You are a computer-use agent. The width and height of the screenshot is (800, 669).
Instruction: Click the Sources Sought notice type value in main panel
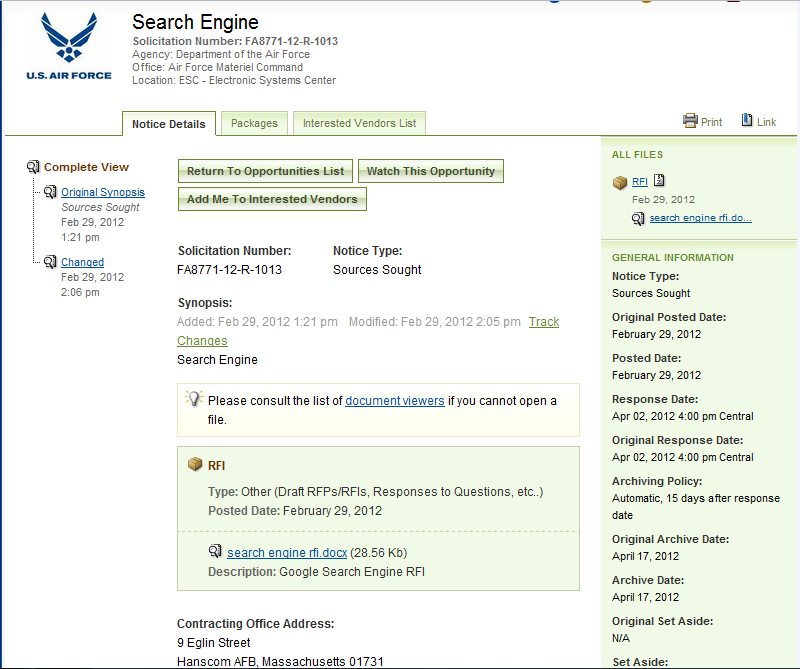pos(377,269)
